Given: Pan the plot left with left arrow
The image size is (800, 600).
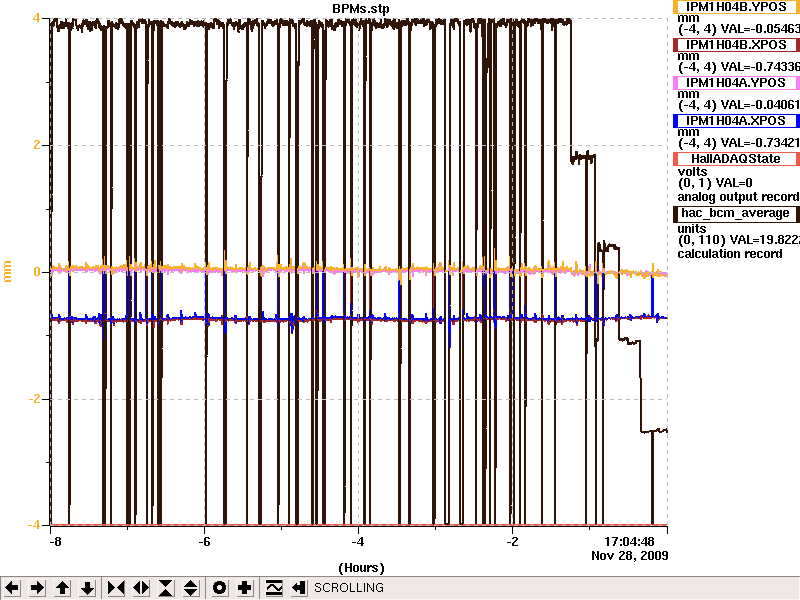Looking at the screenshot, I should tap(12, 588).
